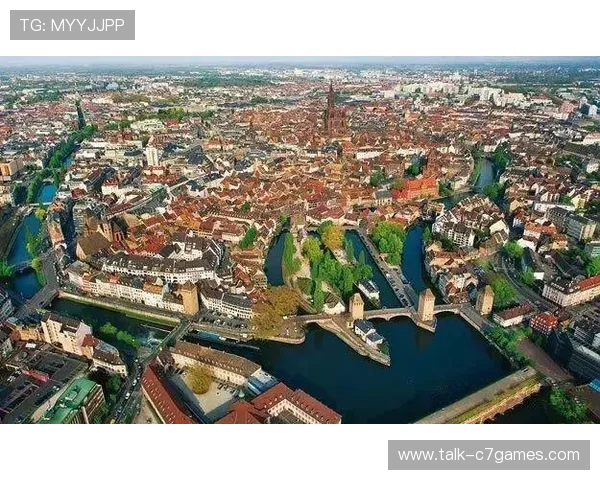This screenshot has width=600, height=480.
Task: Click the yellow autumn tree beside the bridge
Action: [x=274, y=308]
